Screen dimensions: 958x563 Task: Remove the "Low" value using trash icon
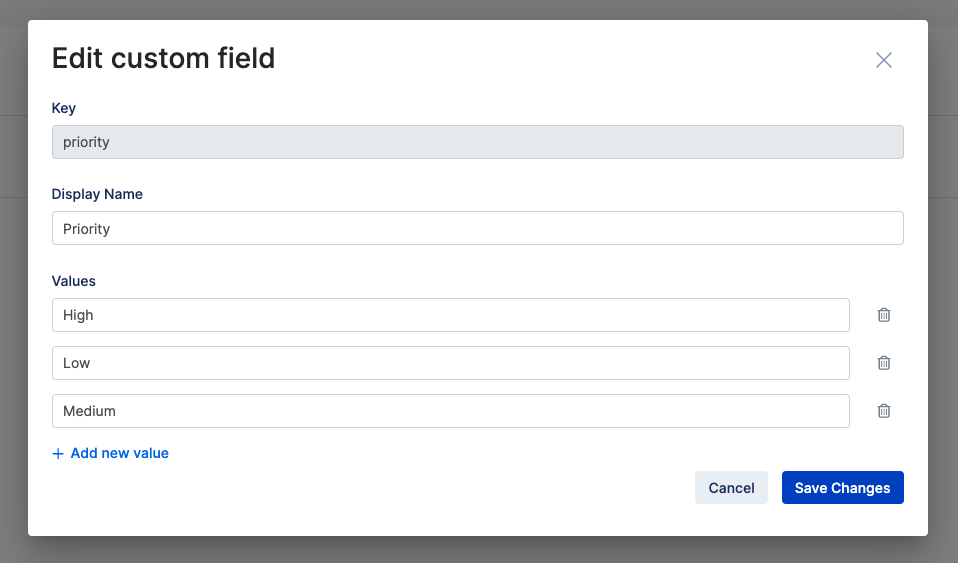[884, 363]
